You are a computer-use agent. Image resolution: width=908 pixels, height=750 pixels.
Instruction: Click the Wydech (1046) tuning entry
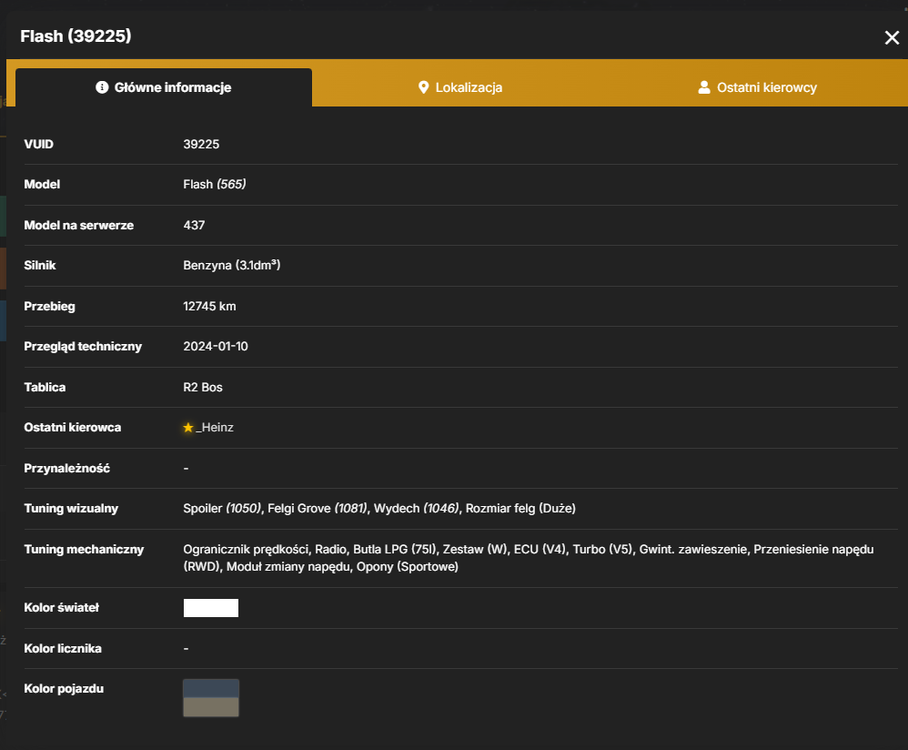[416, 508]
